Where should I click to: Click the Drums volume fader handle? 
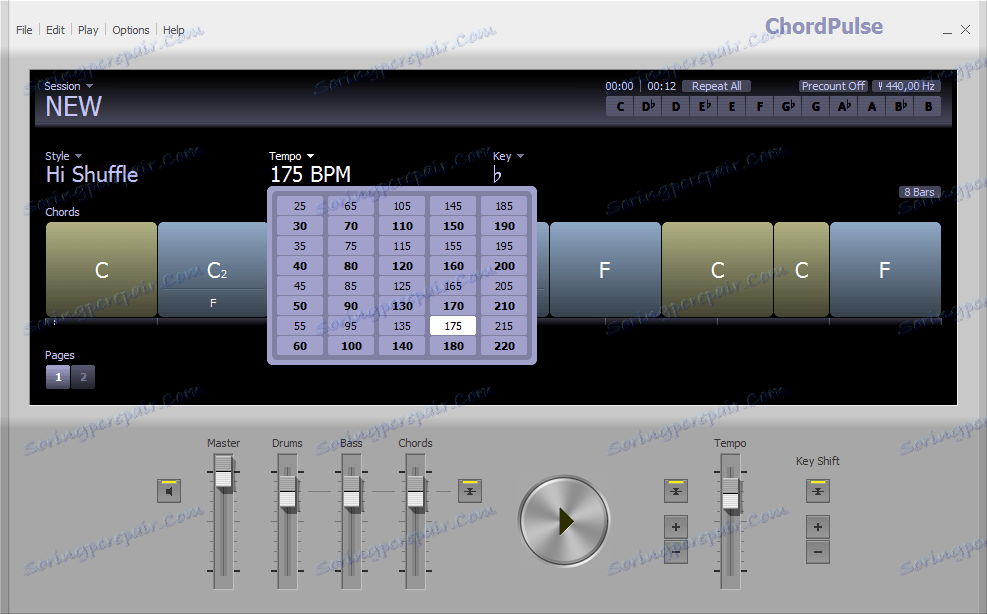(x=288, y=492)
